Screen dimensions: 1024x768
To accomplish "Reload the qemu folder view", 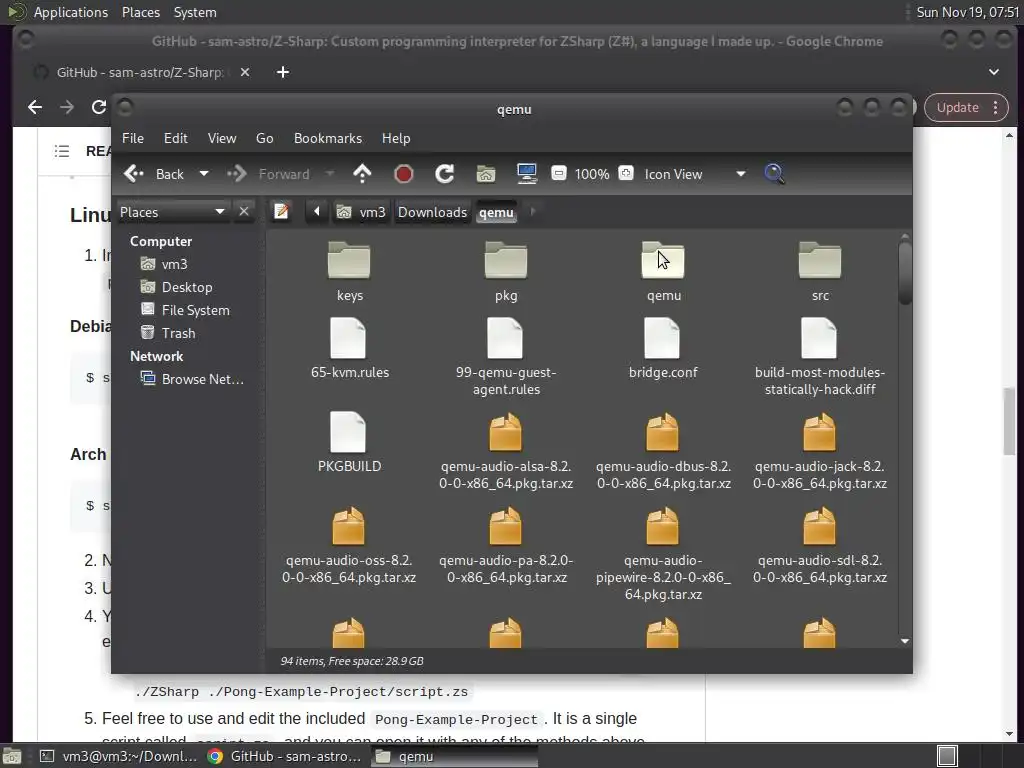I will click(x=445, y=174).
